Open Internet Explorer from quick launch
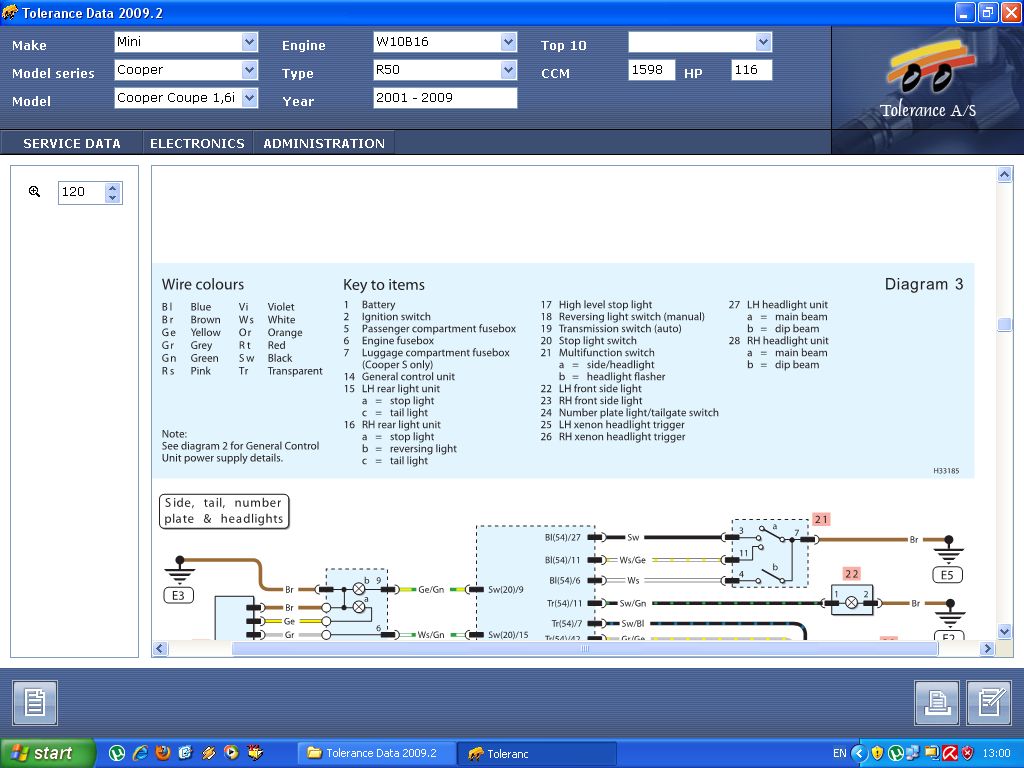1024x768 pixels. point(140,753)
